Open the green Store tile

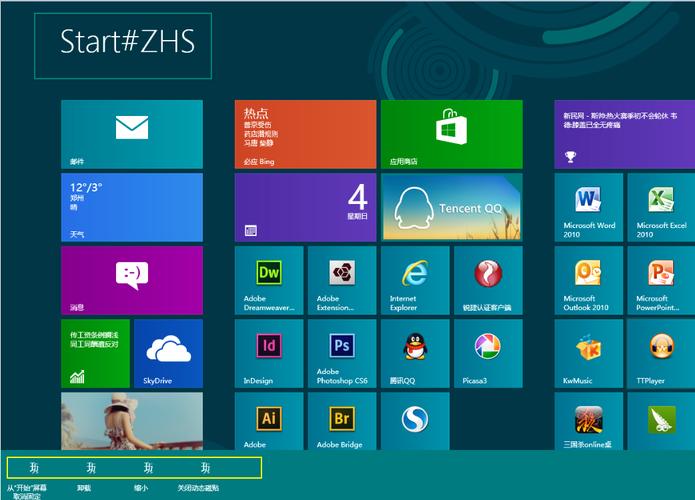click(x=452, y=134)
